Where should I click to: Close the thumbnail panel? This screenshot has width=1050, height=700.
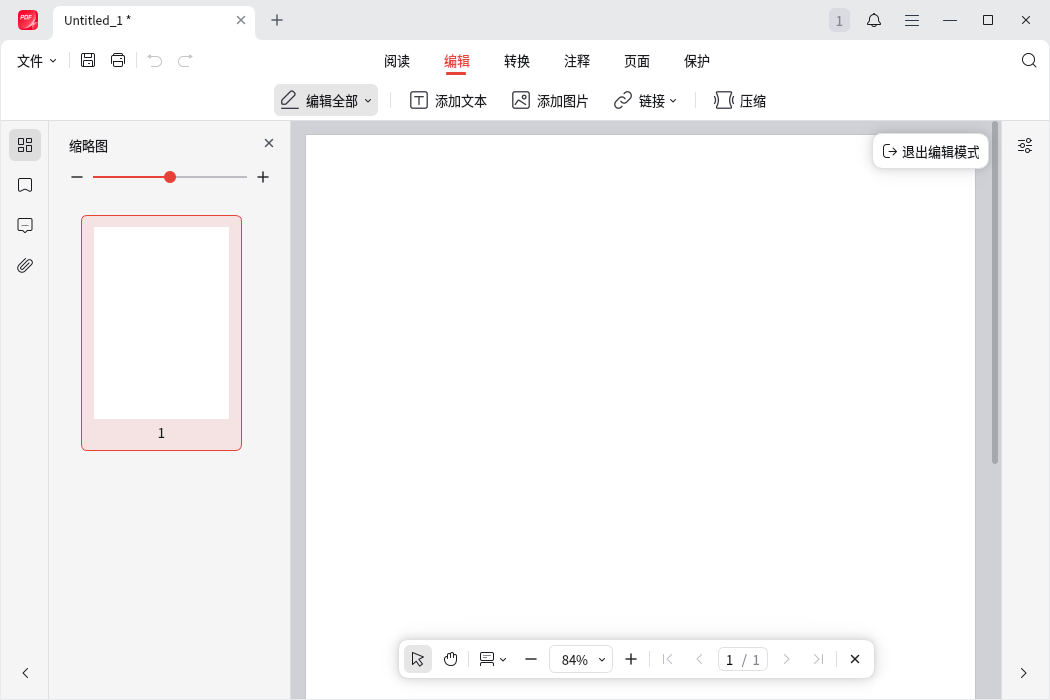pos(269,143)
